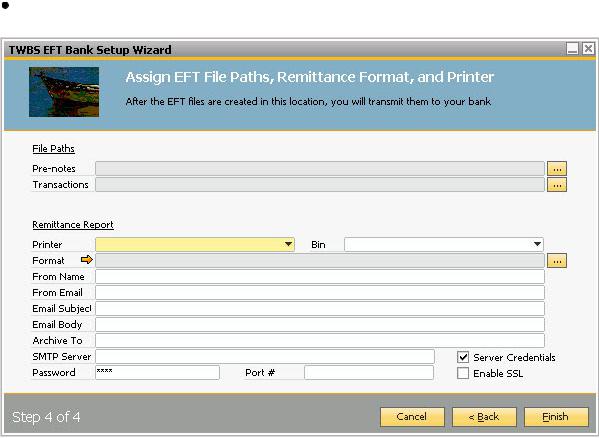
Task: Cancel the setup wizard
Action: [x=412, y=417]
